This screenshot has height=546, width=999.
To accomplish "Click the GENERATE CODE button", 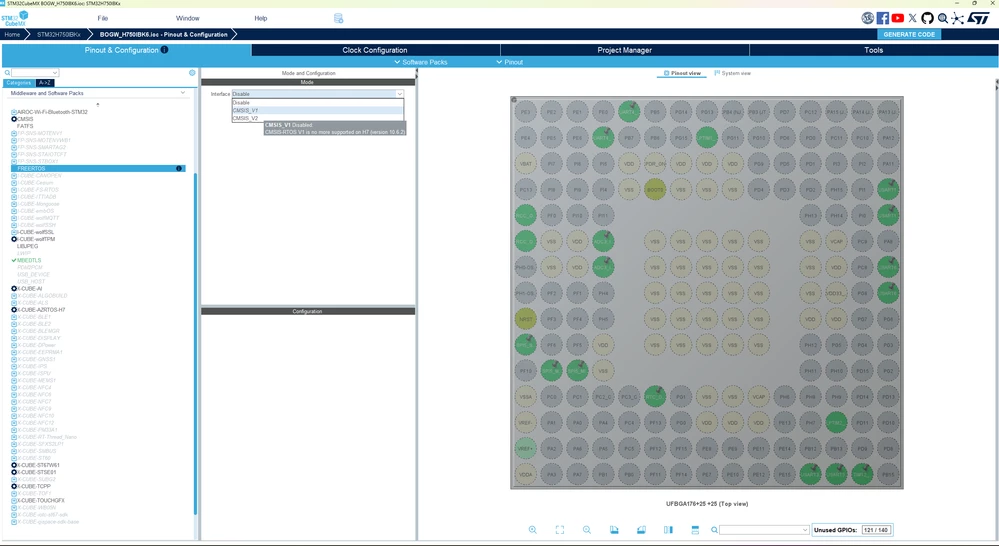I will pyautogui.click(x=909, y=34).
